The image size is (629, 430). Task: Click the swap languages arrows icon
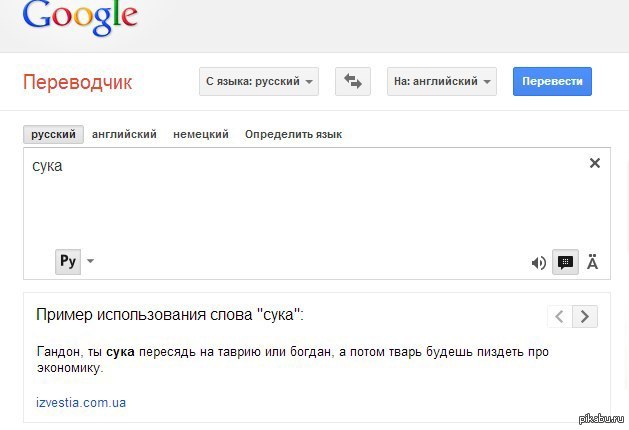[352, 81]
